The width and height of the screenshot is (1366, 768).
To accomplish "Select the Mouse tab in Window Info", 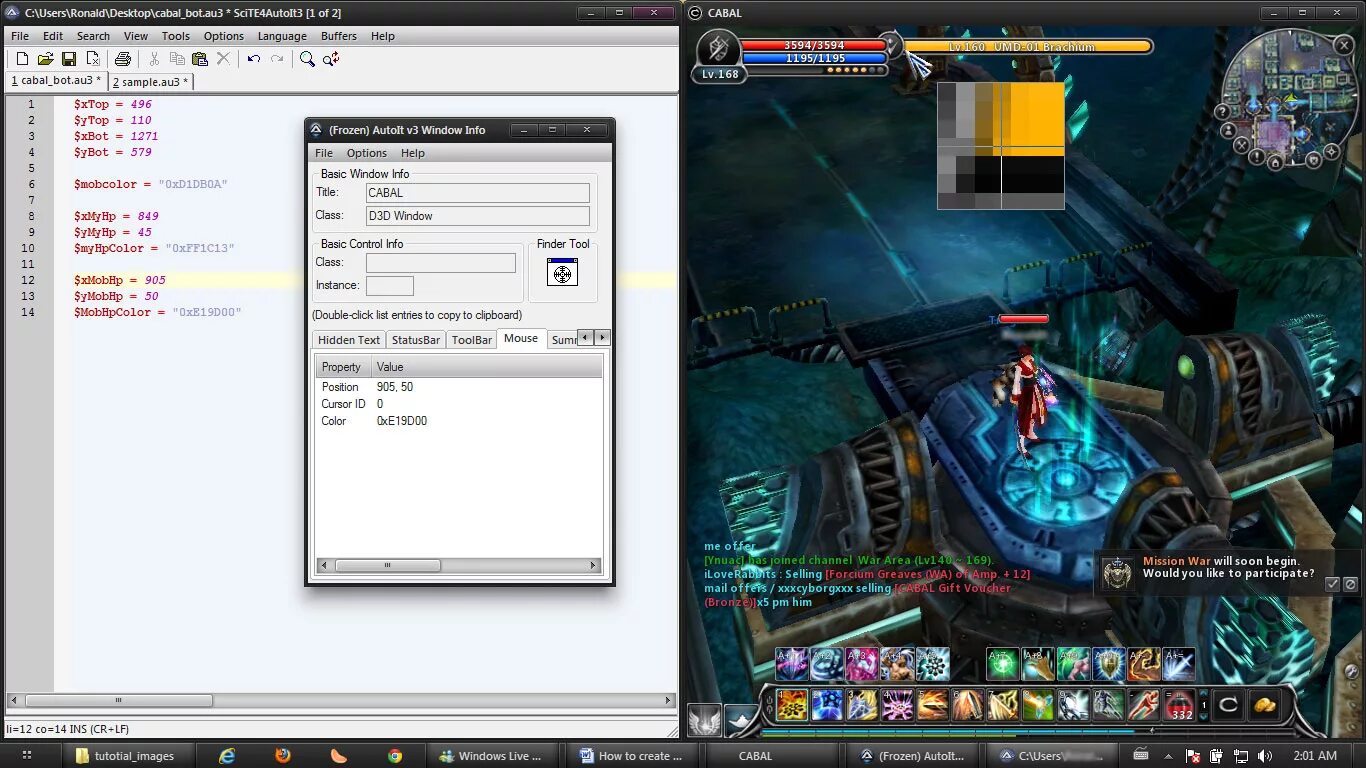I will tap(521, 338).
